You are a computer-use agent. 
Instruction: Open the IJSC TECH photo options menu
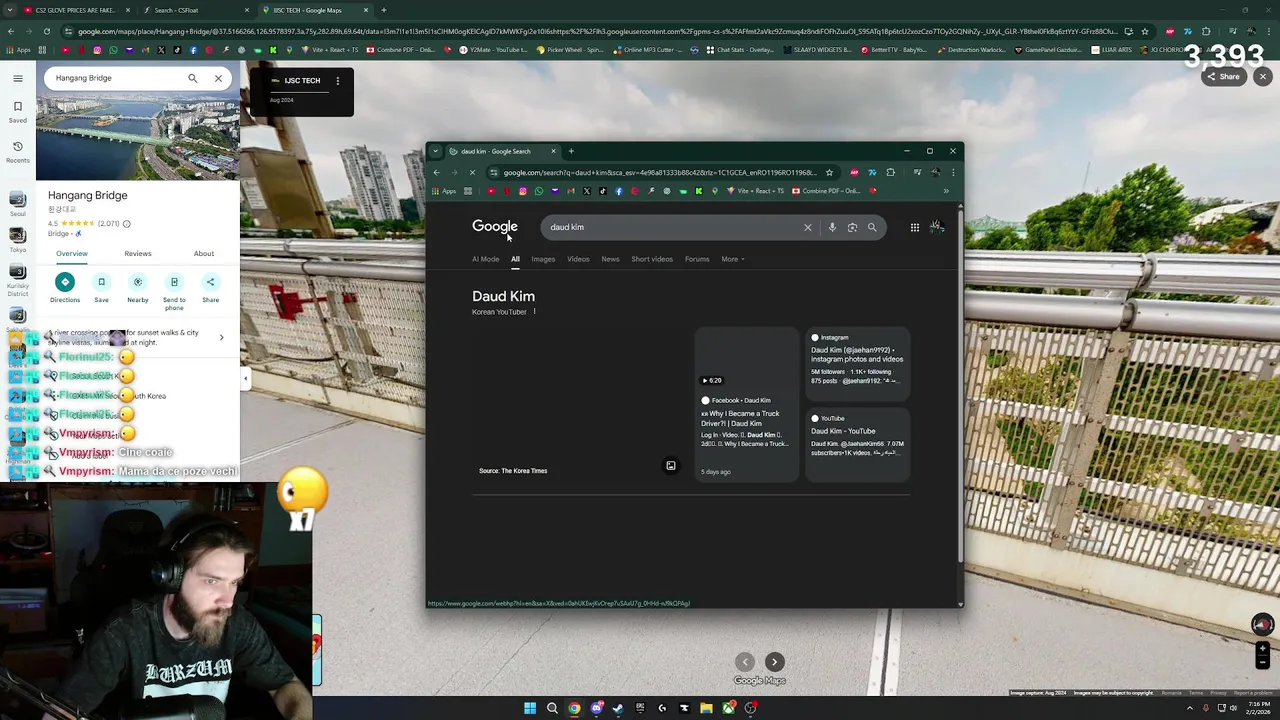(x=338, y=81)
